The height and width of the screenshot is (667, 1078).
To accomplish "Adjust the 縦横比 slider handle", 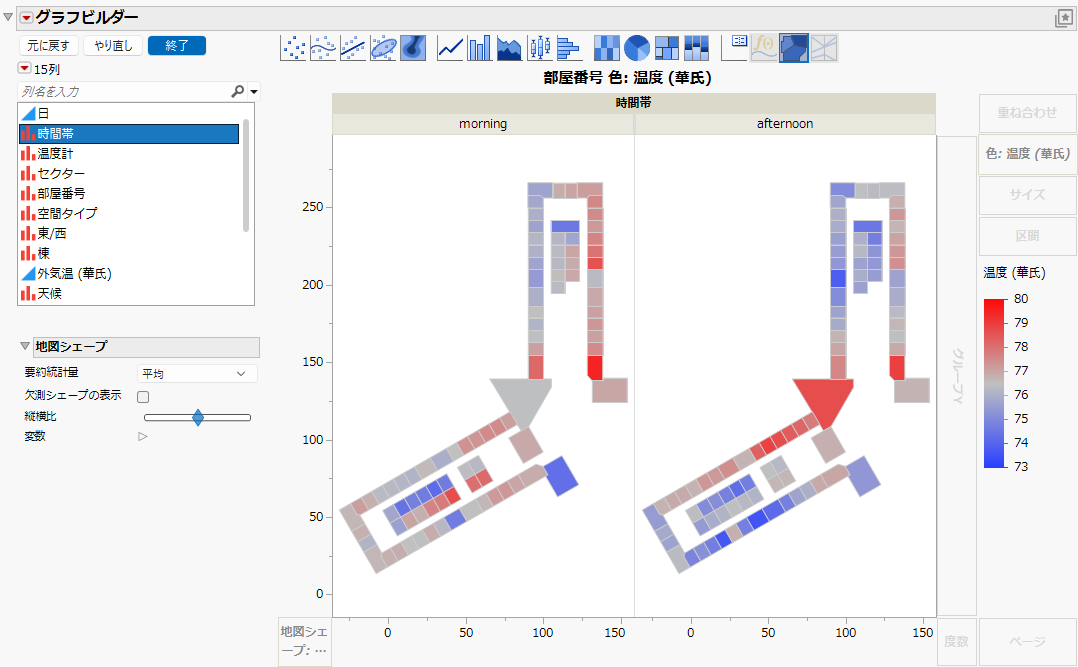I will 198,417.
